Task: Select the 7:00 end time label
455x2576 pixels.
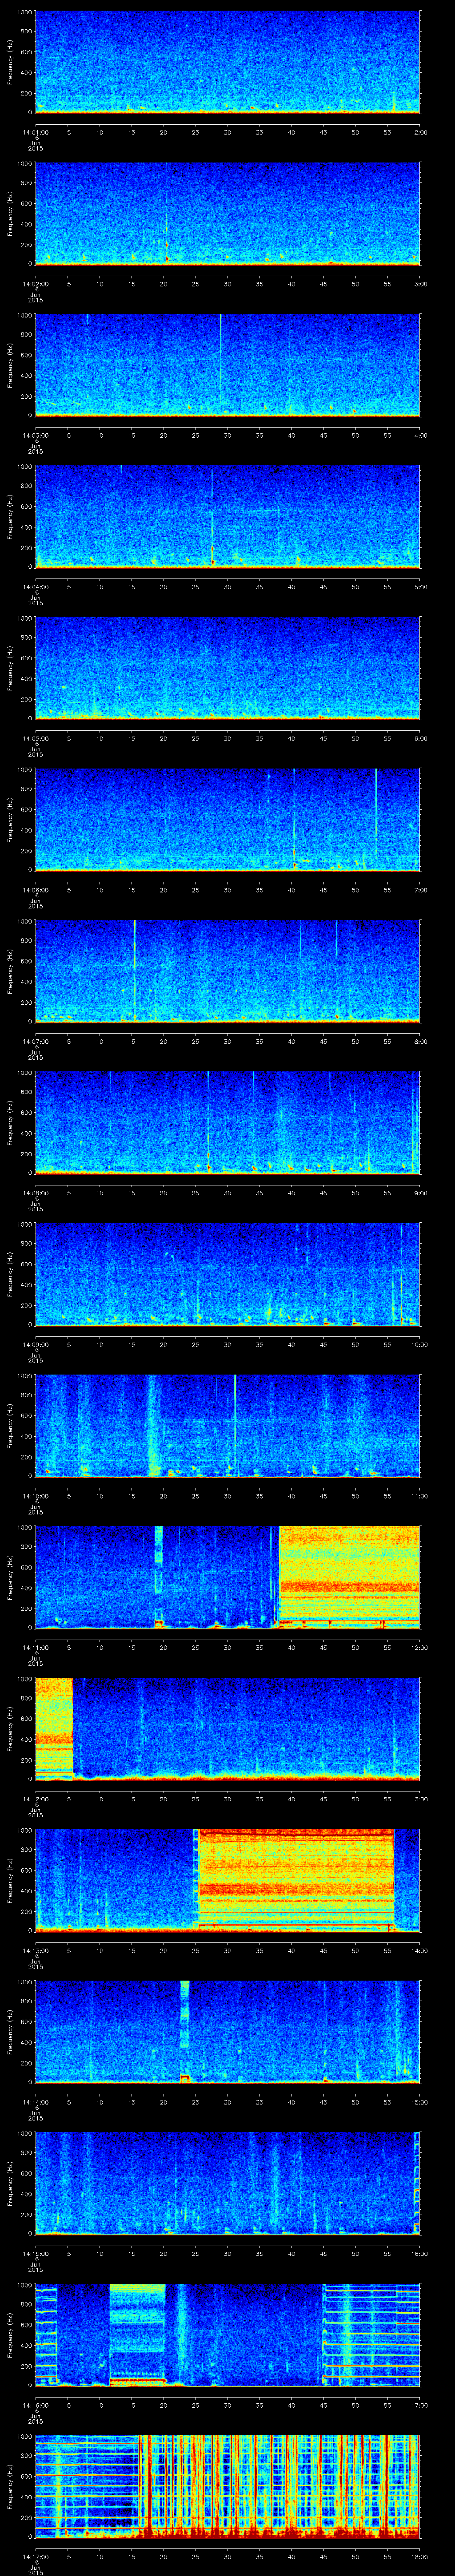Action: coord(420,890)
